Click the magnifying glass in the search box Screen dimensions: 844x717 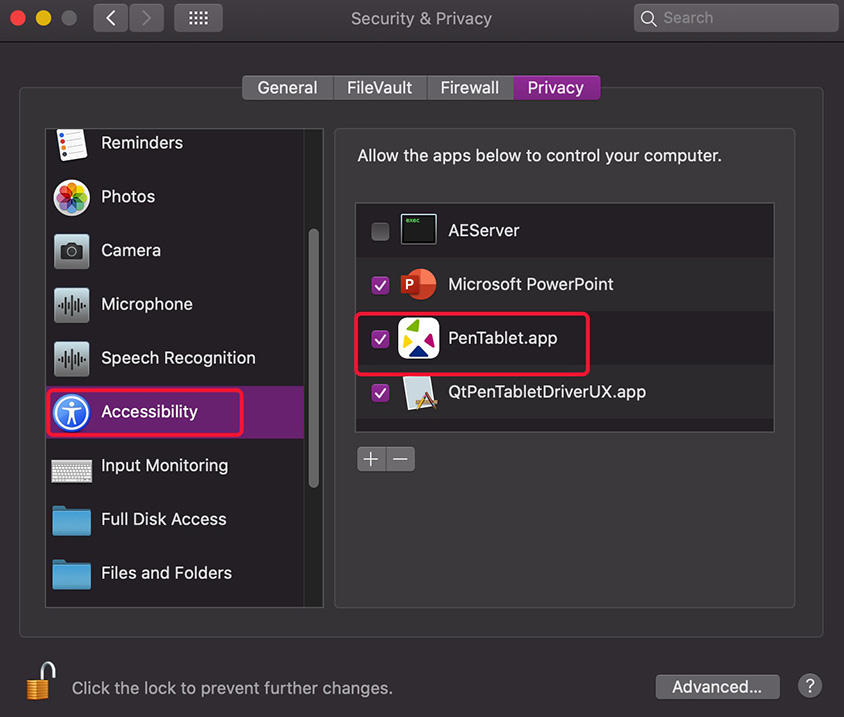coord(649,19)
